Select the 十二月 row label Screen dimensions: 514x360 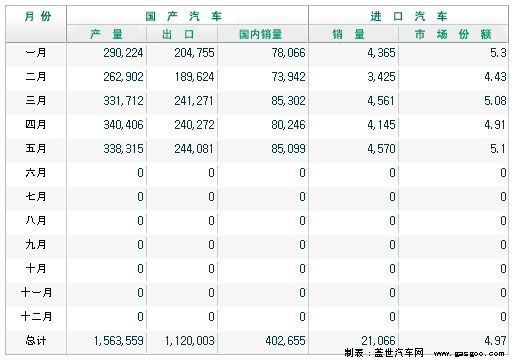coord(36,317)
